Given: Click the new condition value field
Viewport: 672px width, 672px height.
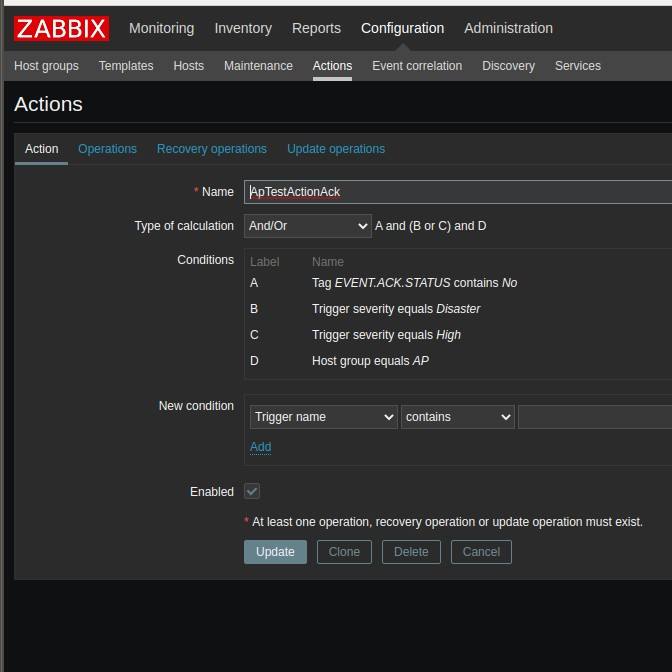Looking at the screenshot, I should click(595, 417).
